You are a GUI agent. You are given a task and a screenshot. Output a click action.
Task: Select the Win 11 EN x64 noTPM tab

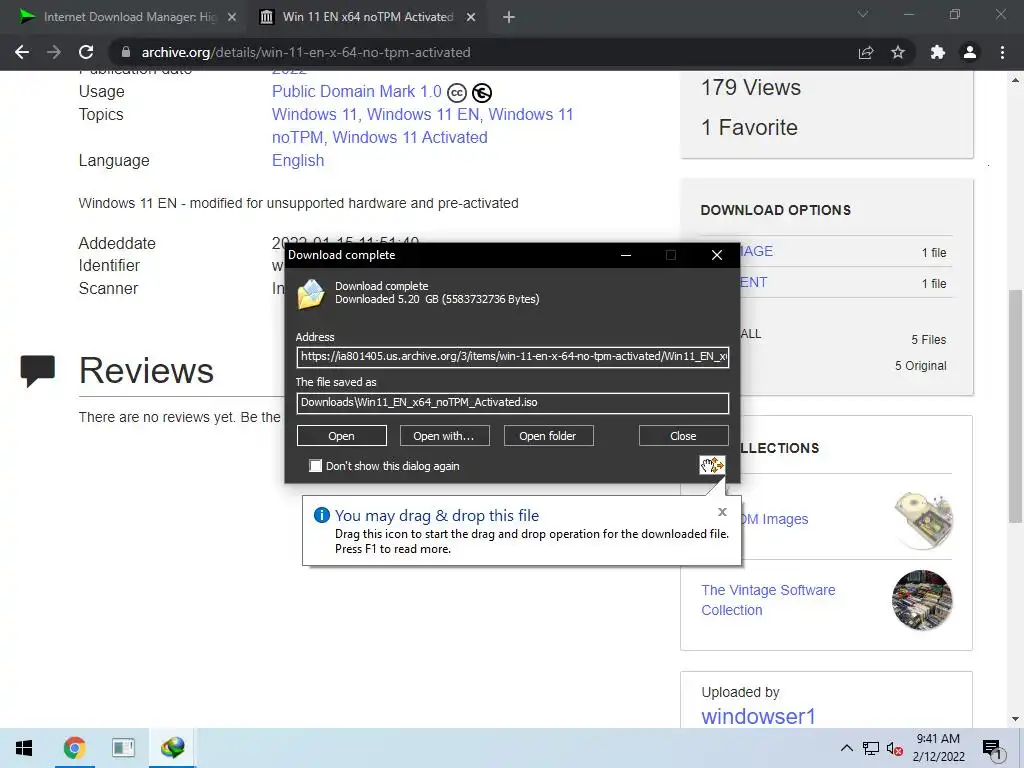(368, 18)
